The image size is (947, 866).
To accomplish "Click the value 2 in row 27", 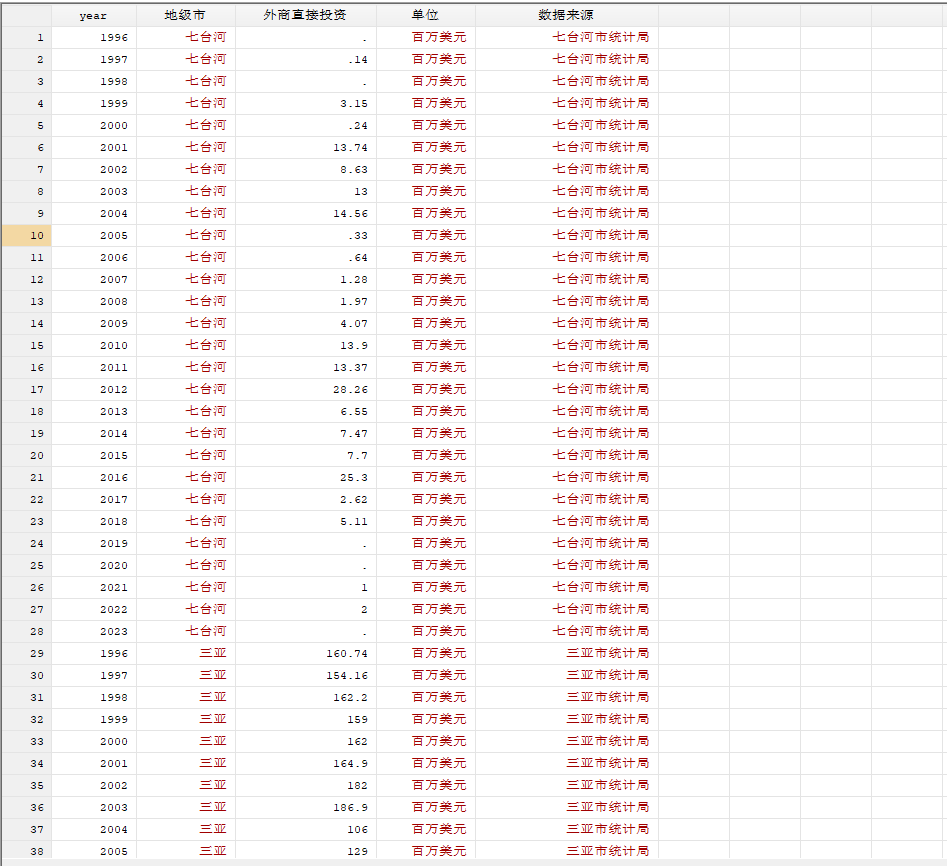I will [364, 610].
